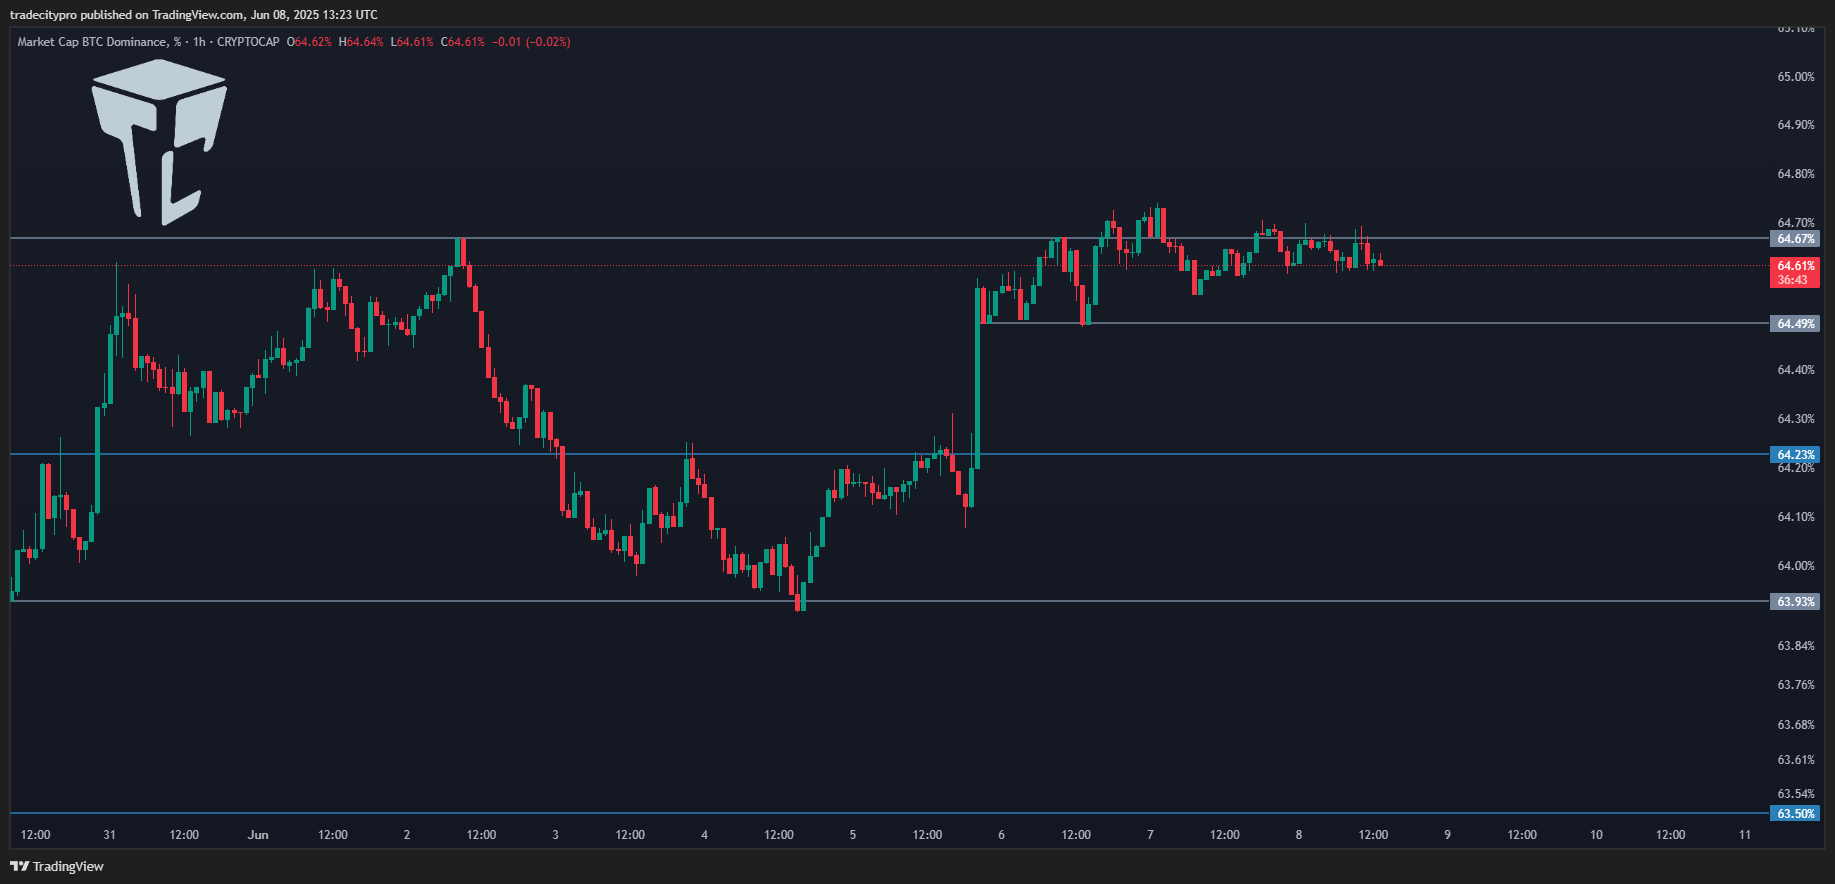Image resolution: width=1835 pixels, height=884 pixels.
Task: Click the date 4 label on time axis
Action: (704, 835)
